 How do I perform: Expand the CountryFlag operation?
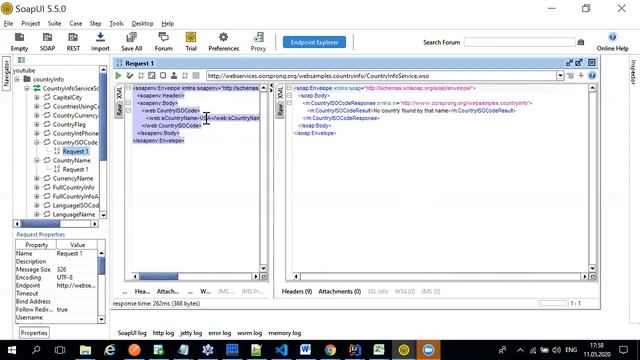click(x=37, y=124)
